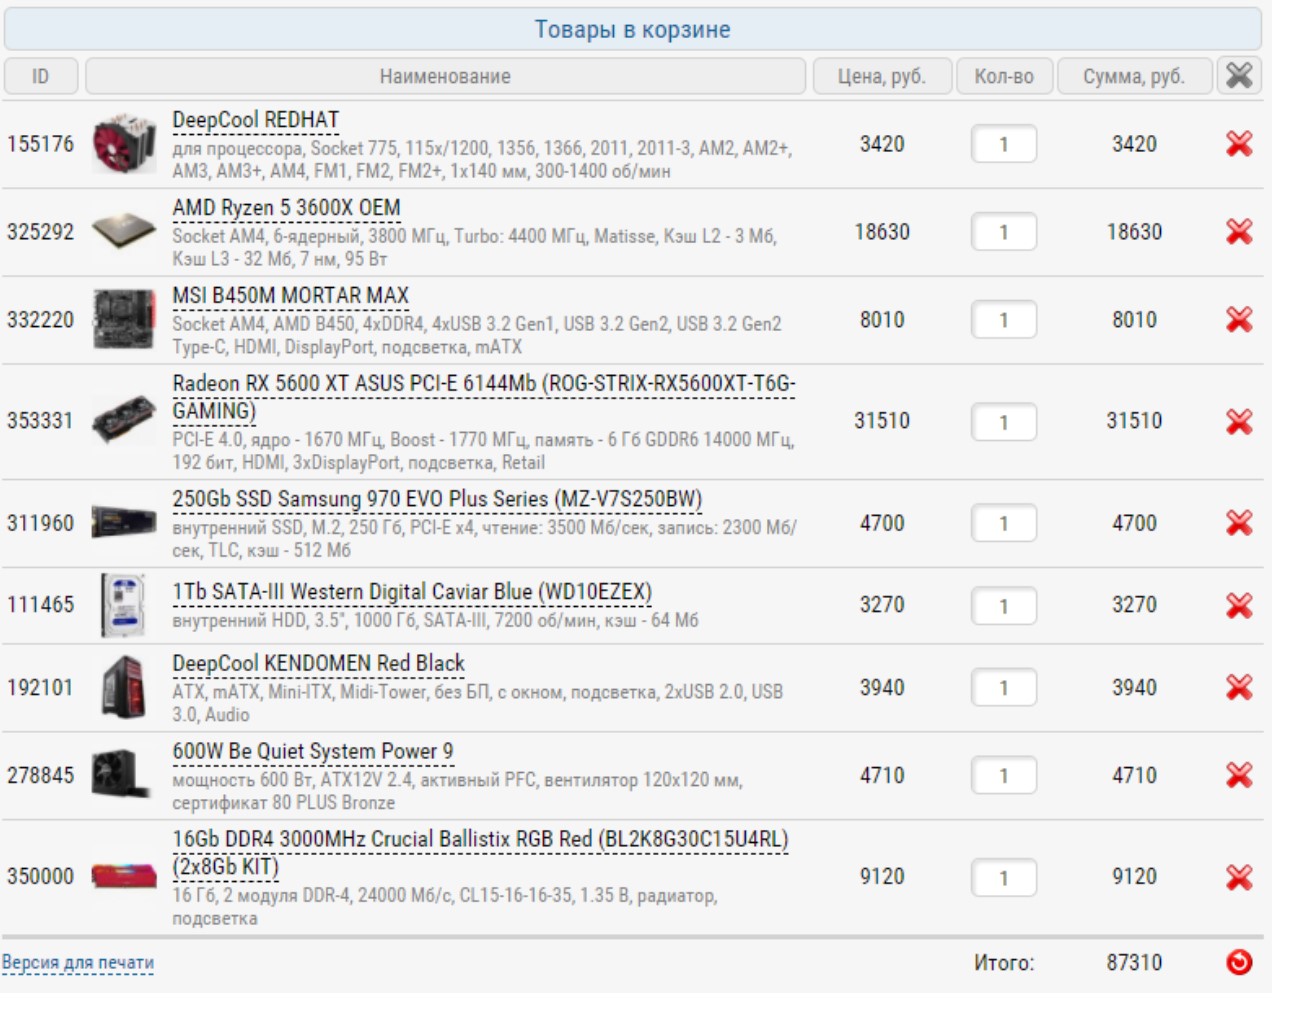Click the DeepCool REDHAT cooler image
This screenshot has height=1013, width=1308.
pos(124,144)
